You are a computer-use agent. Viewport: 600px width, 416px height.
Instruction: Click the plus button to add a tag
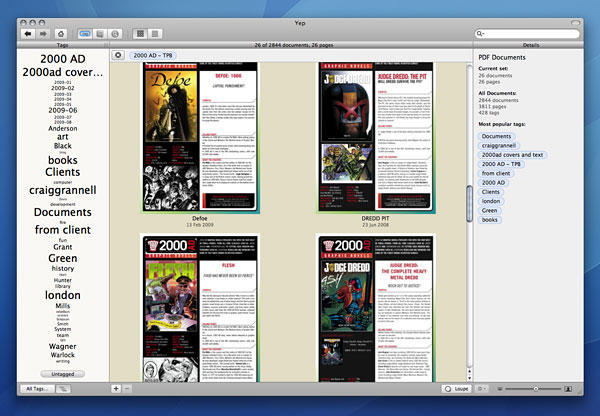[117, 387]
